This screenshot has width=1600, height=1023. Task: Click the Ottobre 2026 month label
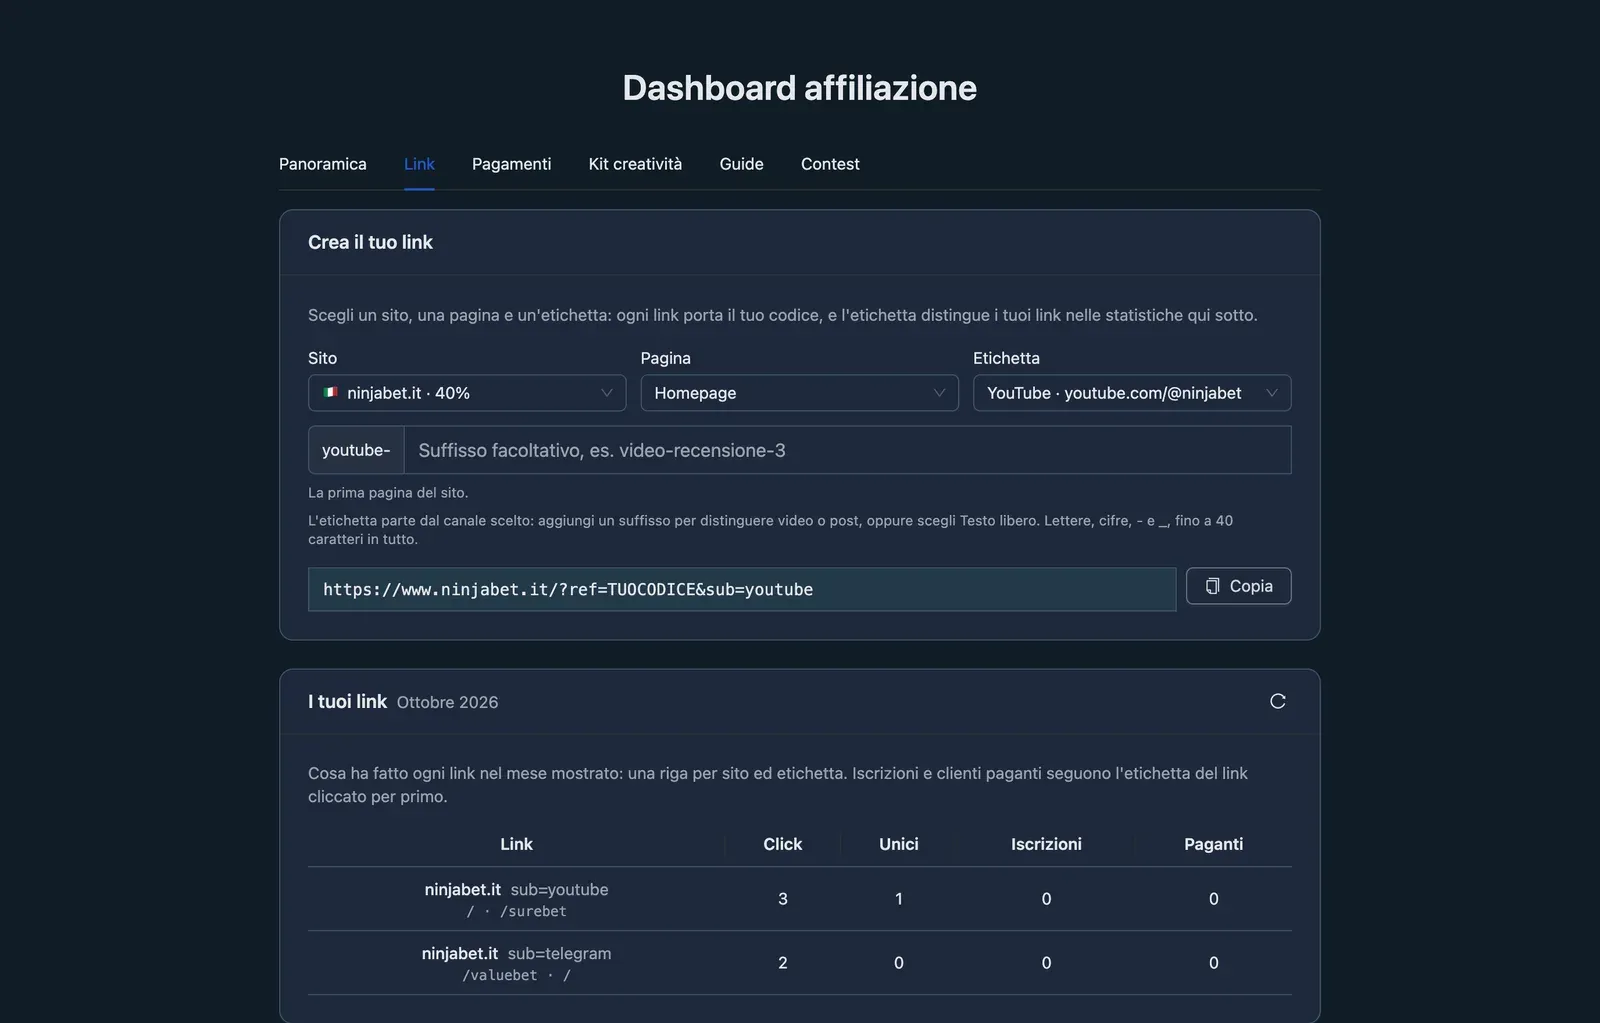click(x=447, y=702)
